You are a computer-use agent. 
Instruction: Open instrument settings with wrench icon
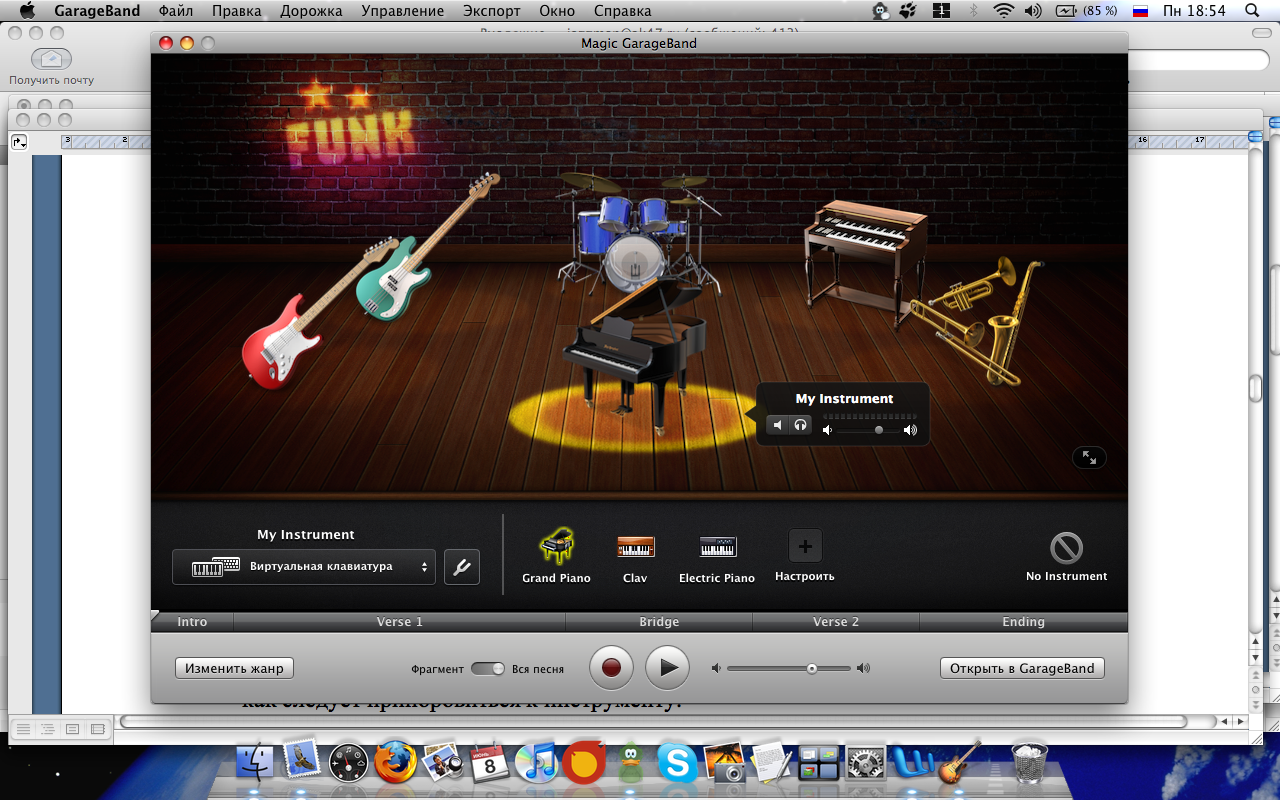[x=462, y=567]
